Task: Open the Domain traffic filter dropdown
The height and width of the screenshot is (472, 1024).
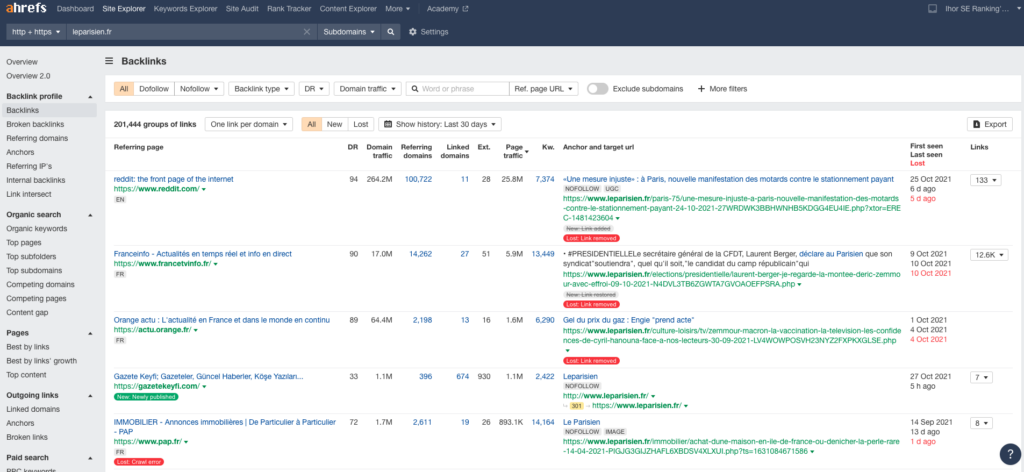Action: tap(368, 89)
